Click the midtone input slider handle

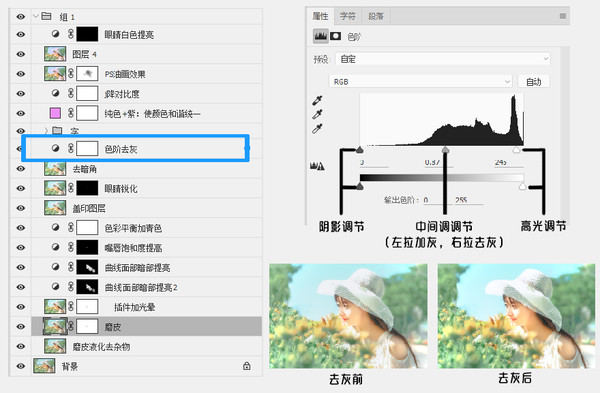445,150
